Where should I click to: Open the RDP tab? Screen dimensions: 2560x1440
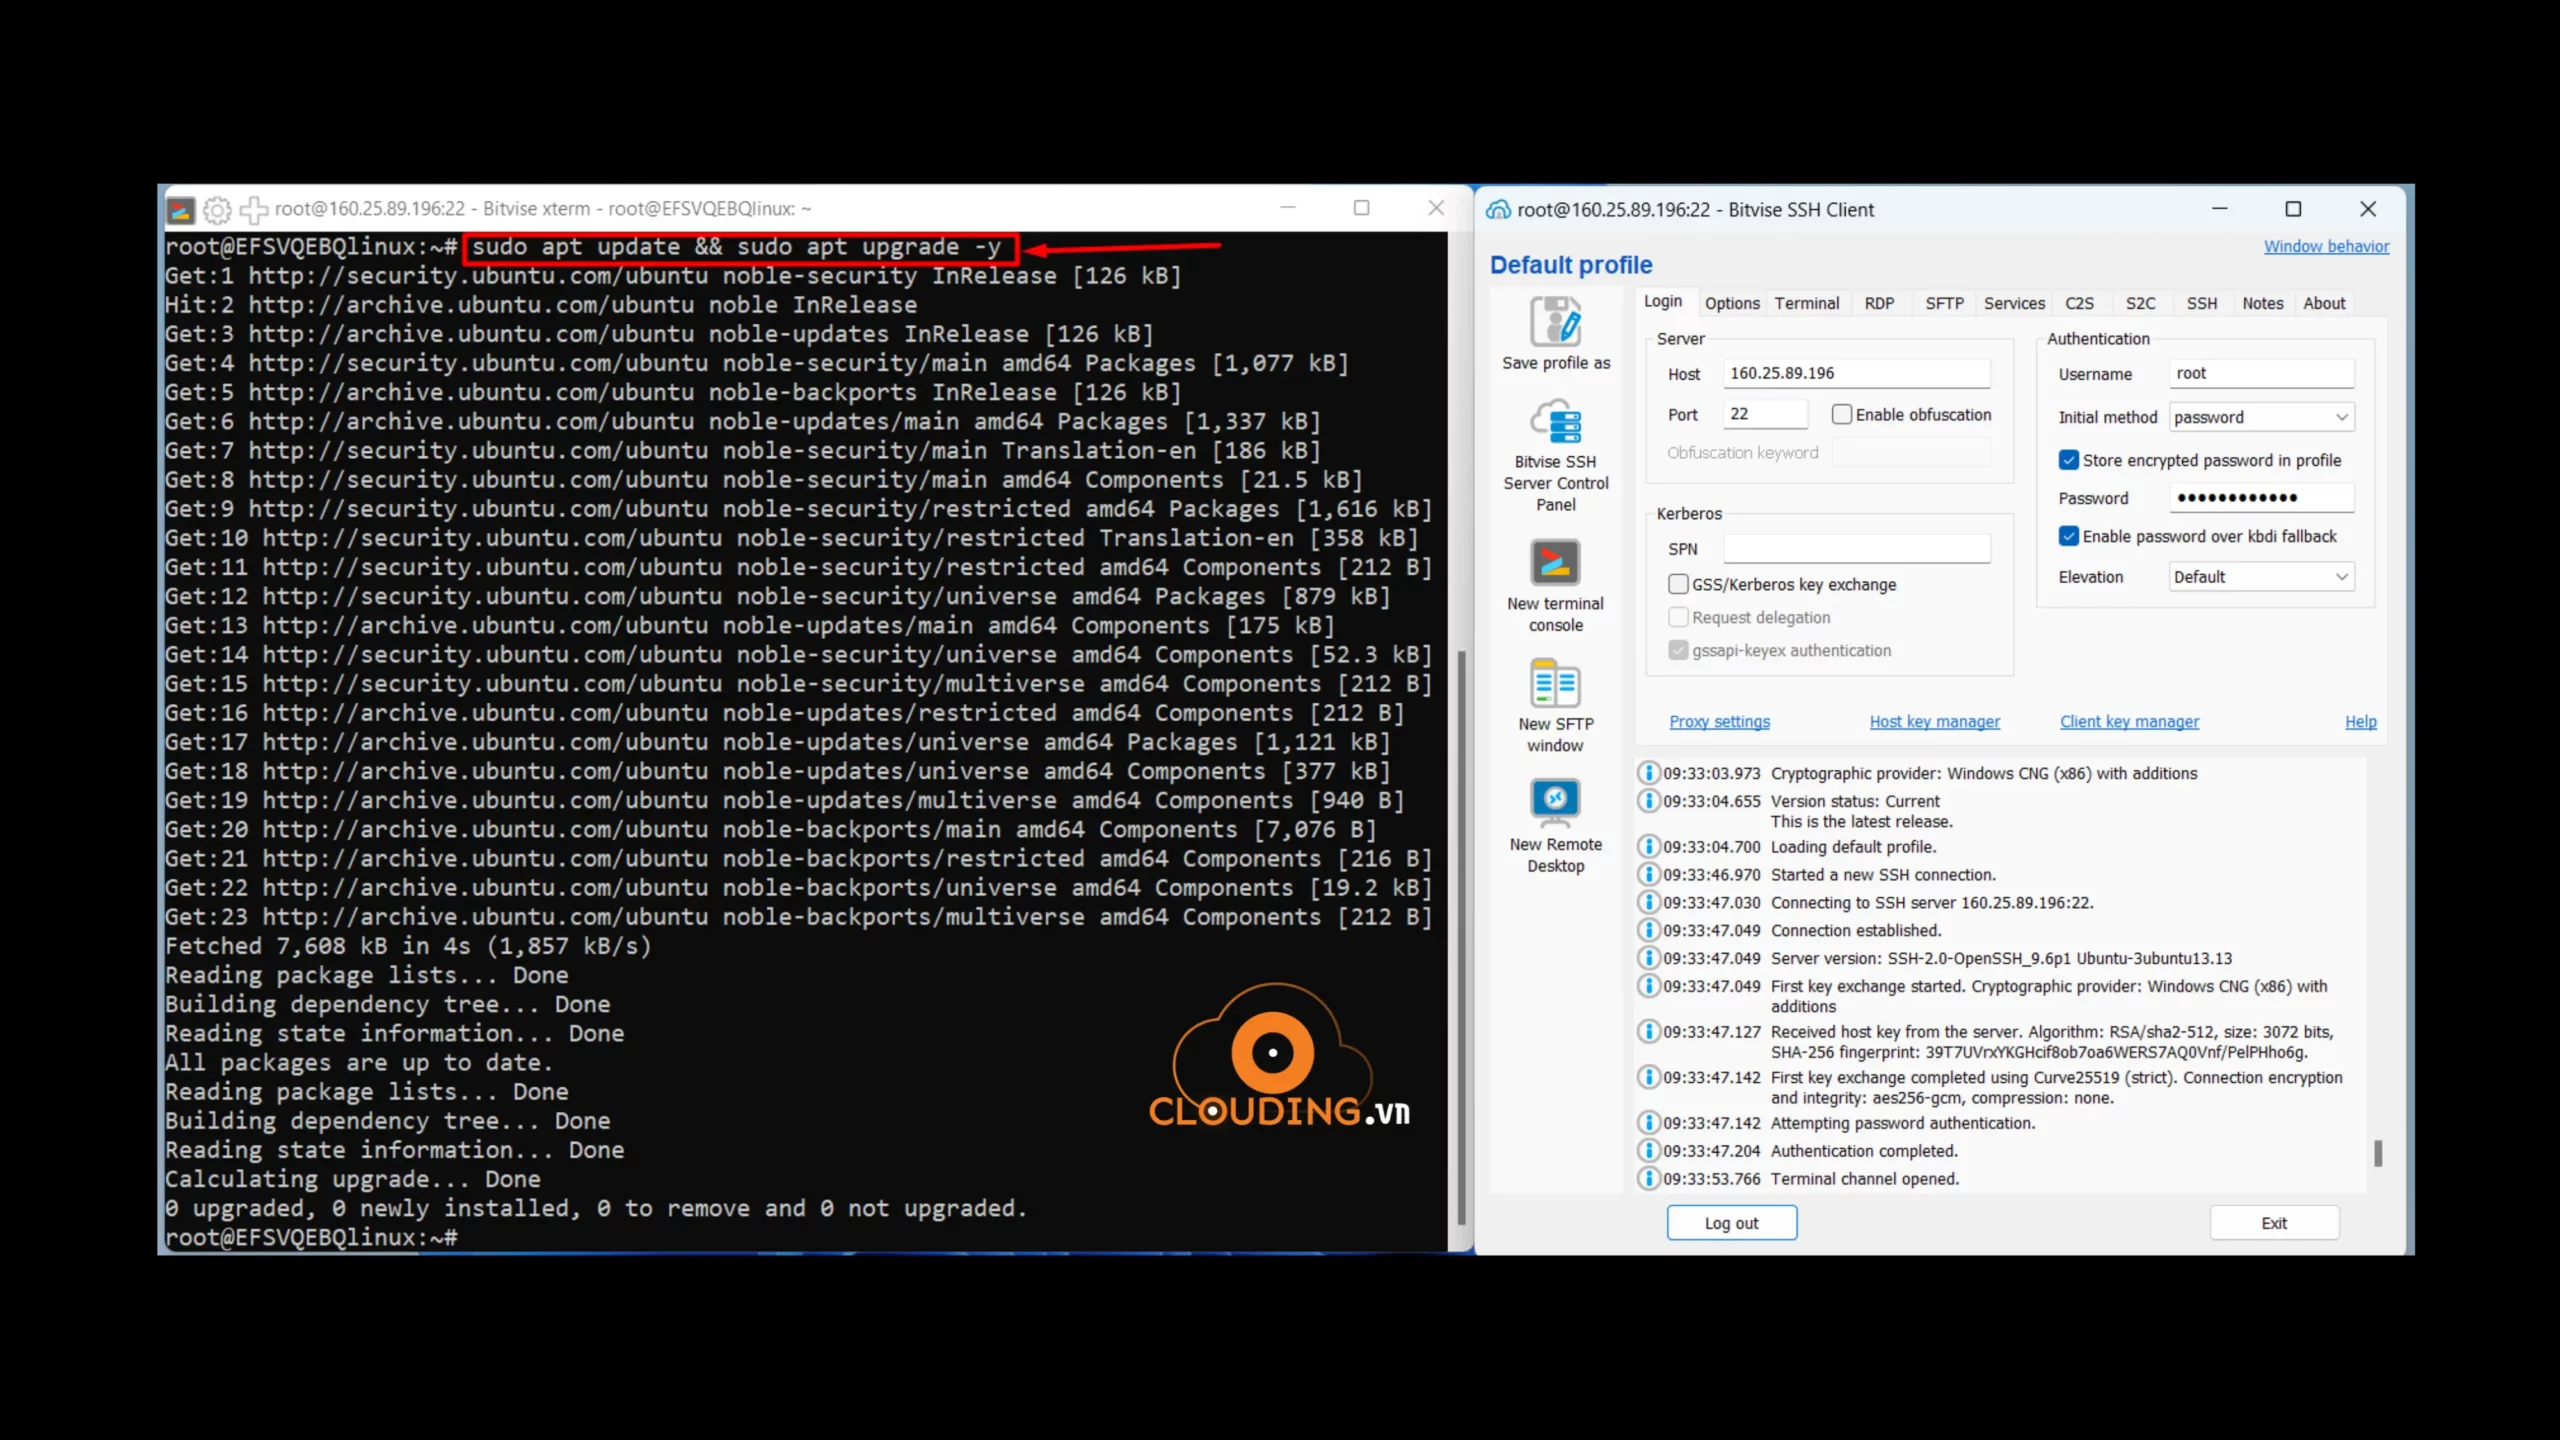click(1879, 303)
